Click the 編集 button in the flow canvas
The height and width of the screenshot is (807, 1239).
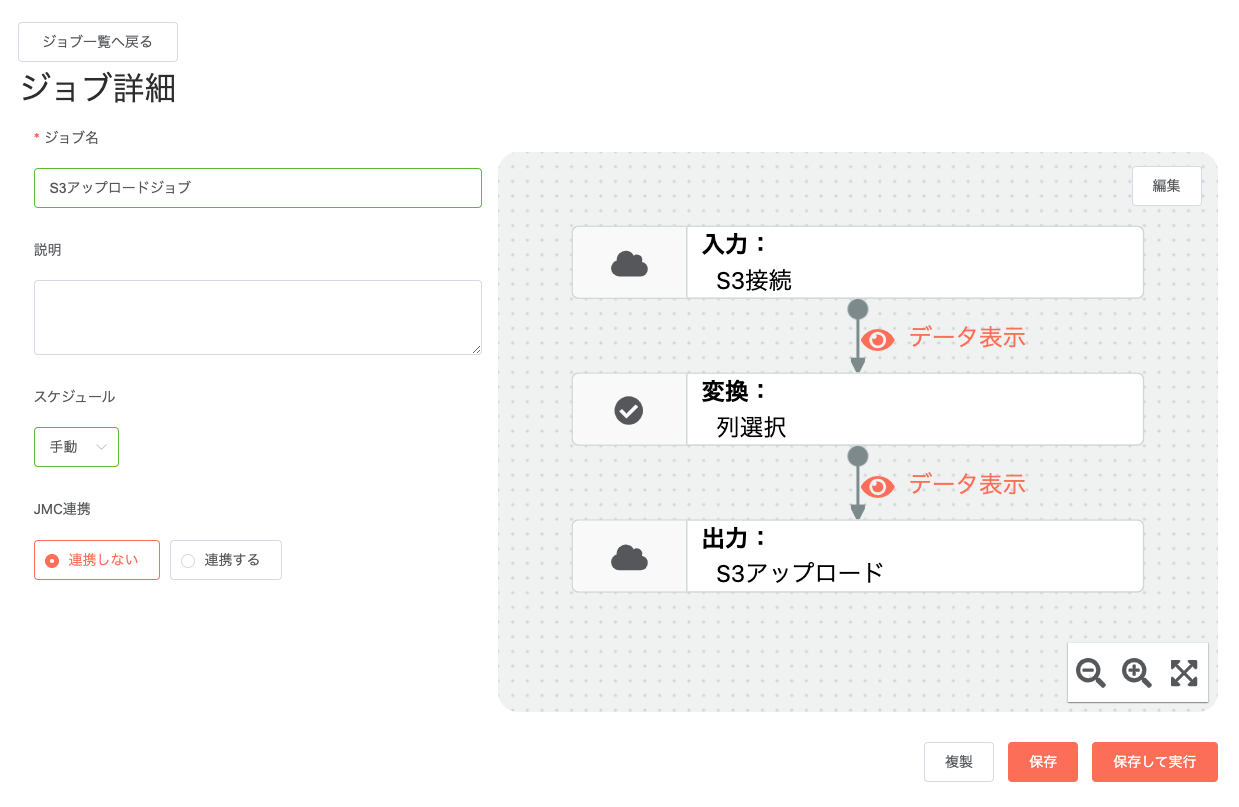(x=1166, y=186)
